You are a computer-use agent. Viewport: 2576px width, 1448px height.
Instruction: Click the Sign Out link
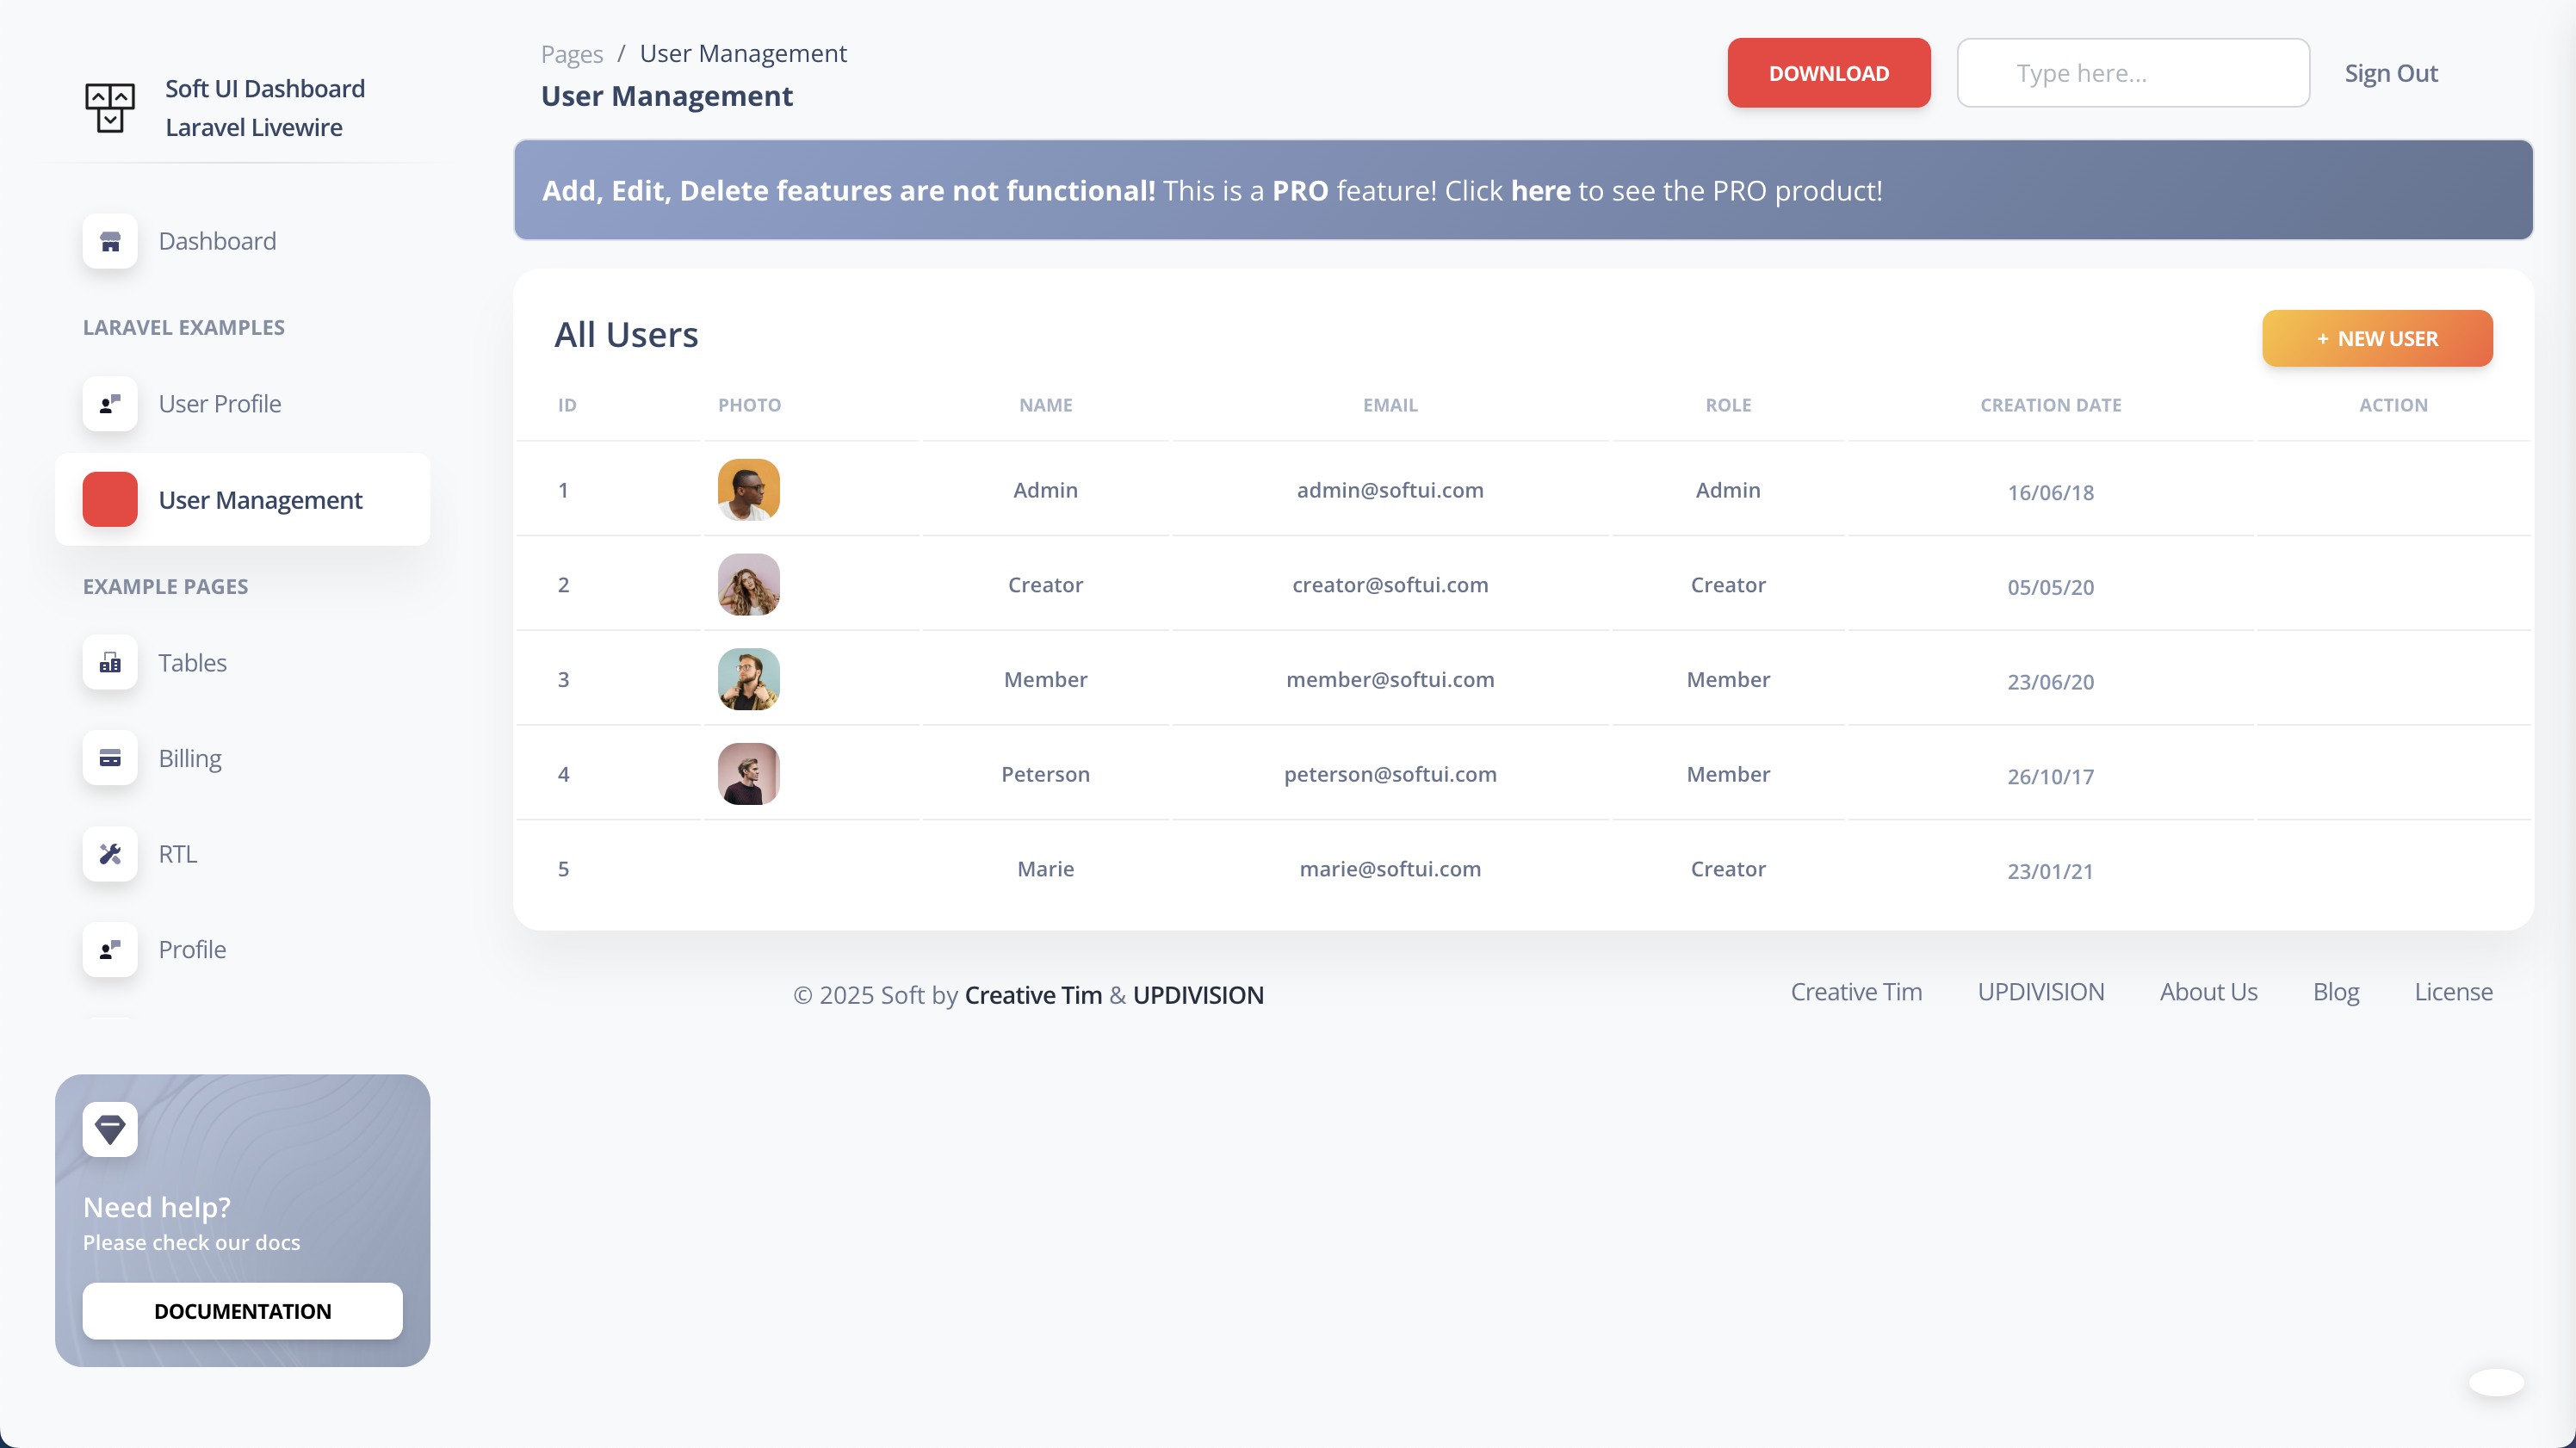point(2390,73)
